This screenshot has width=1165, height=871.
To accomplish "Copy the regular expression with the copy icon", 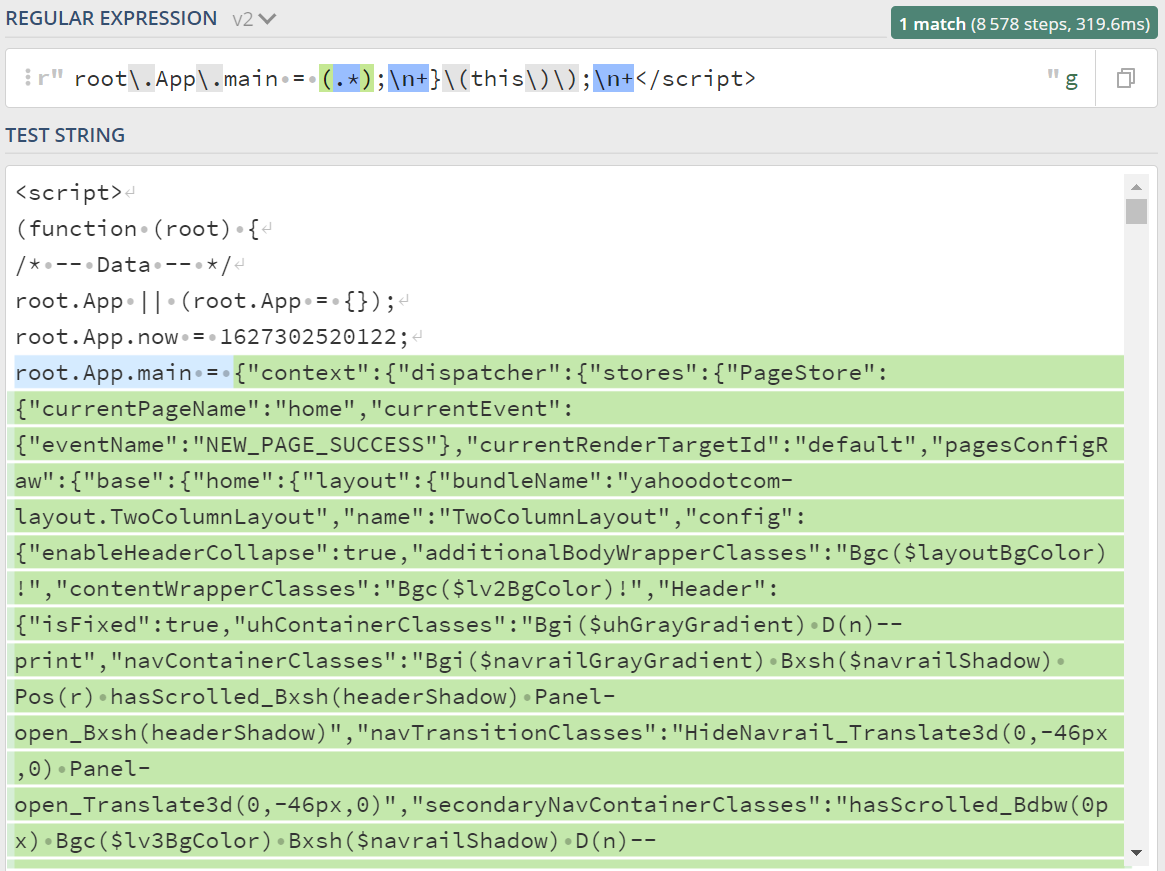I will [1126, 78].
